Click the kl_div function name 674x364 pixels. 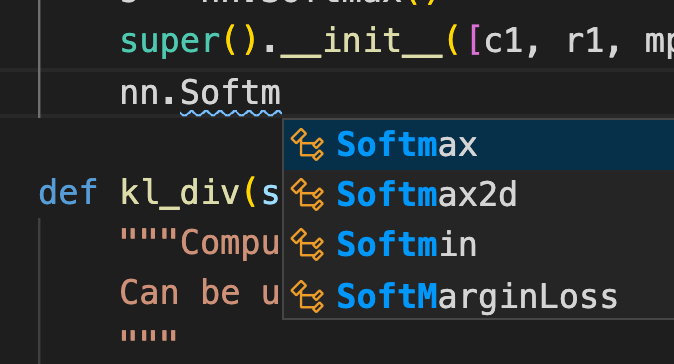(x=180, y=193)
